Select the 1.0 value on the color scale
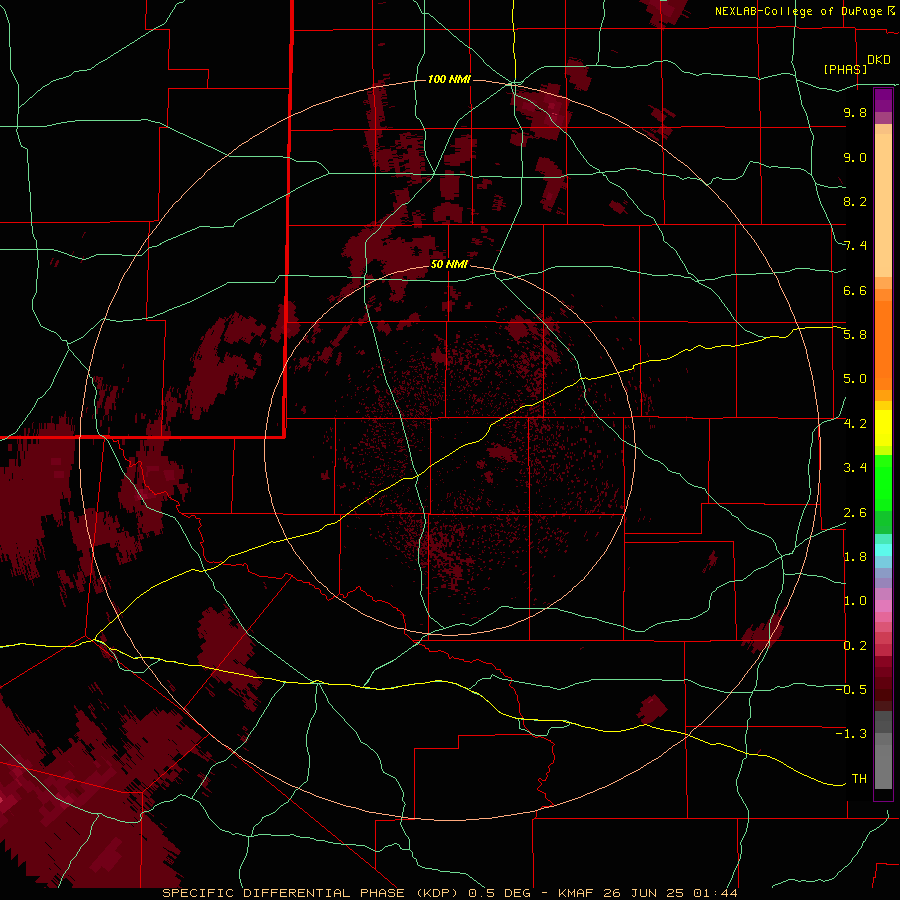Viewport: 900px width, 900px height. [x=855, y=601]
